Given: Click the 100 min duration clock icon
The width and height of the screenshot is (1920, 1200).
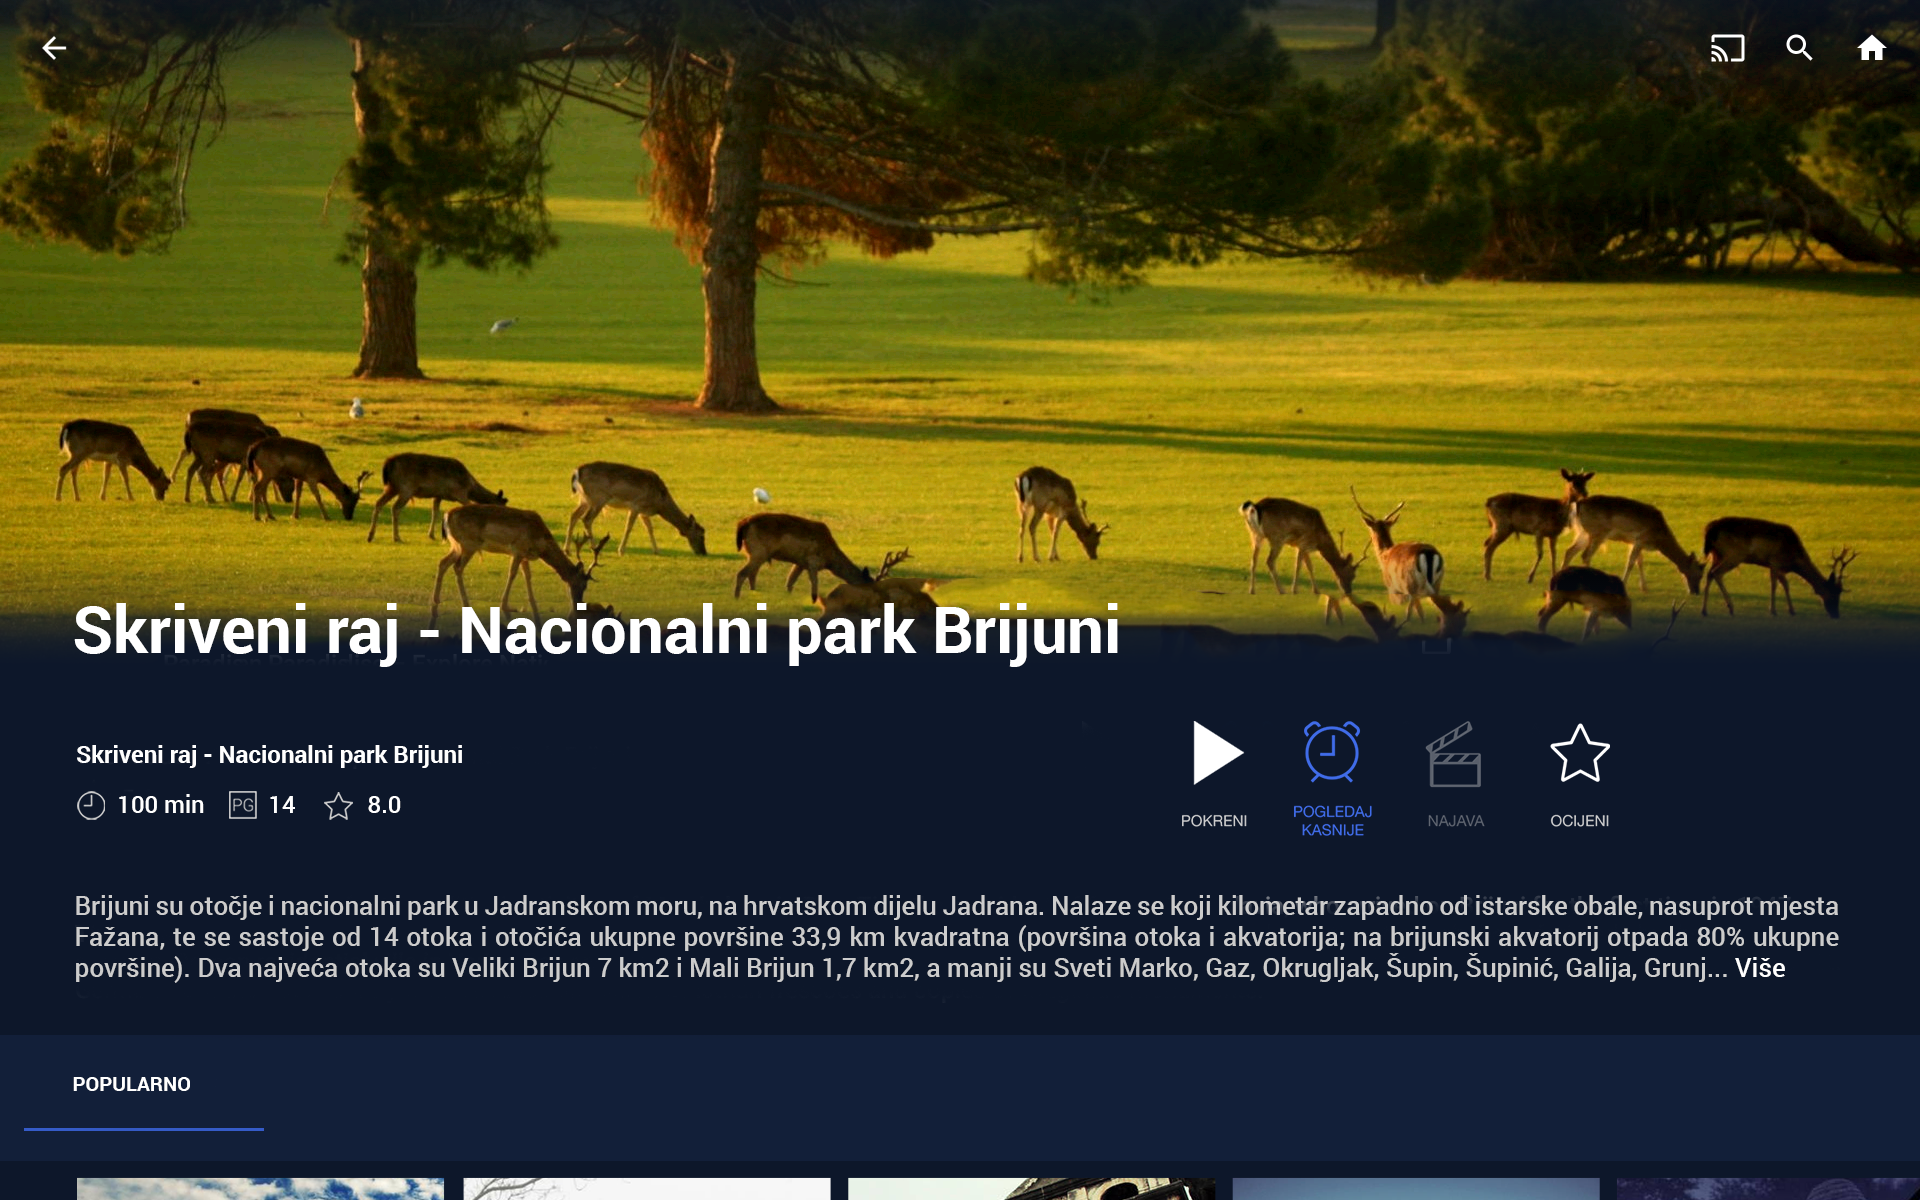Looking at the screenshot, I should point(91,805).
